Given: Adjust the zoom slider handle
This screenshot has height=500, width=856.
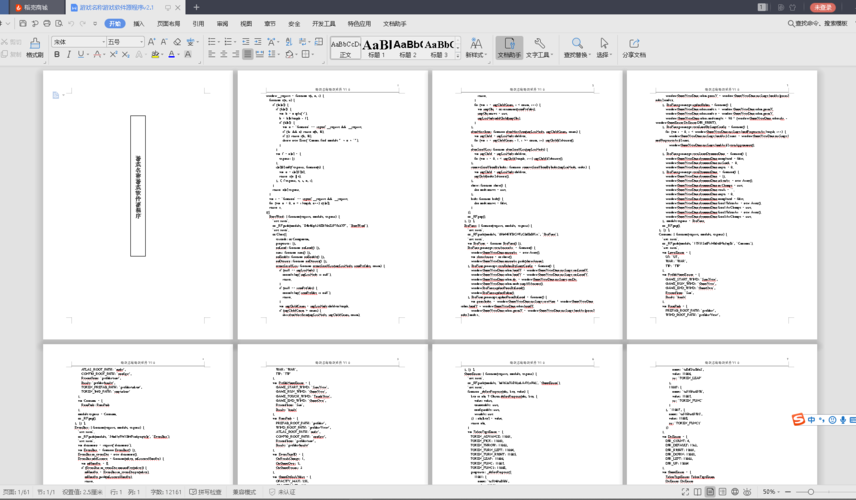Looking at the screenshot, I should (x=811, y=492).
